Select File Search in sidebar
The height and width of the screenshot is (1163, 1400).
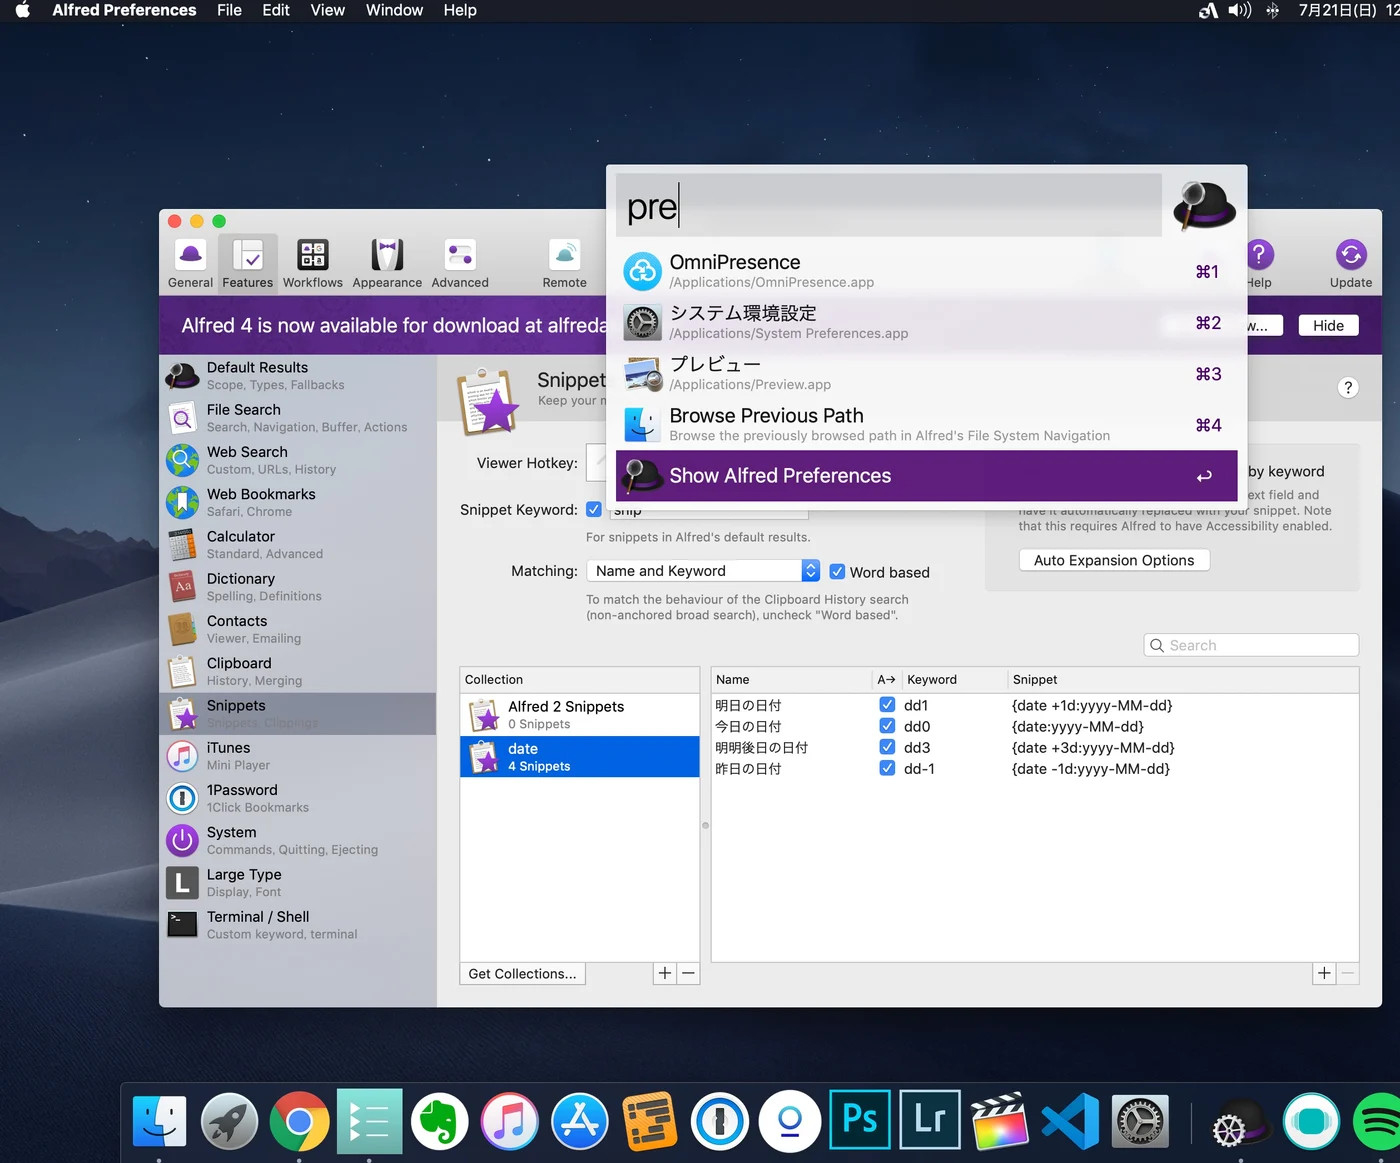[298, 418]
